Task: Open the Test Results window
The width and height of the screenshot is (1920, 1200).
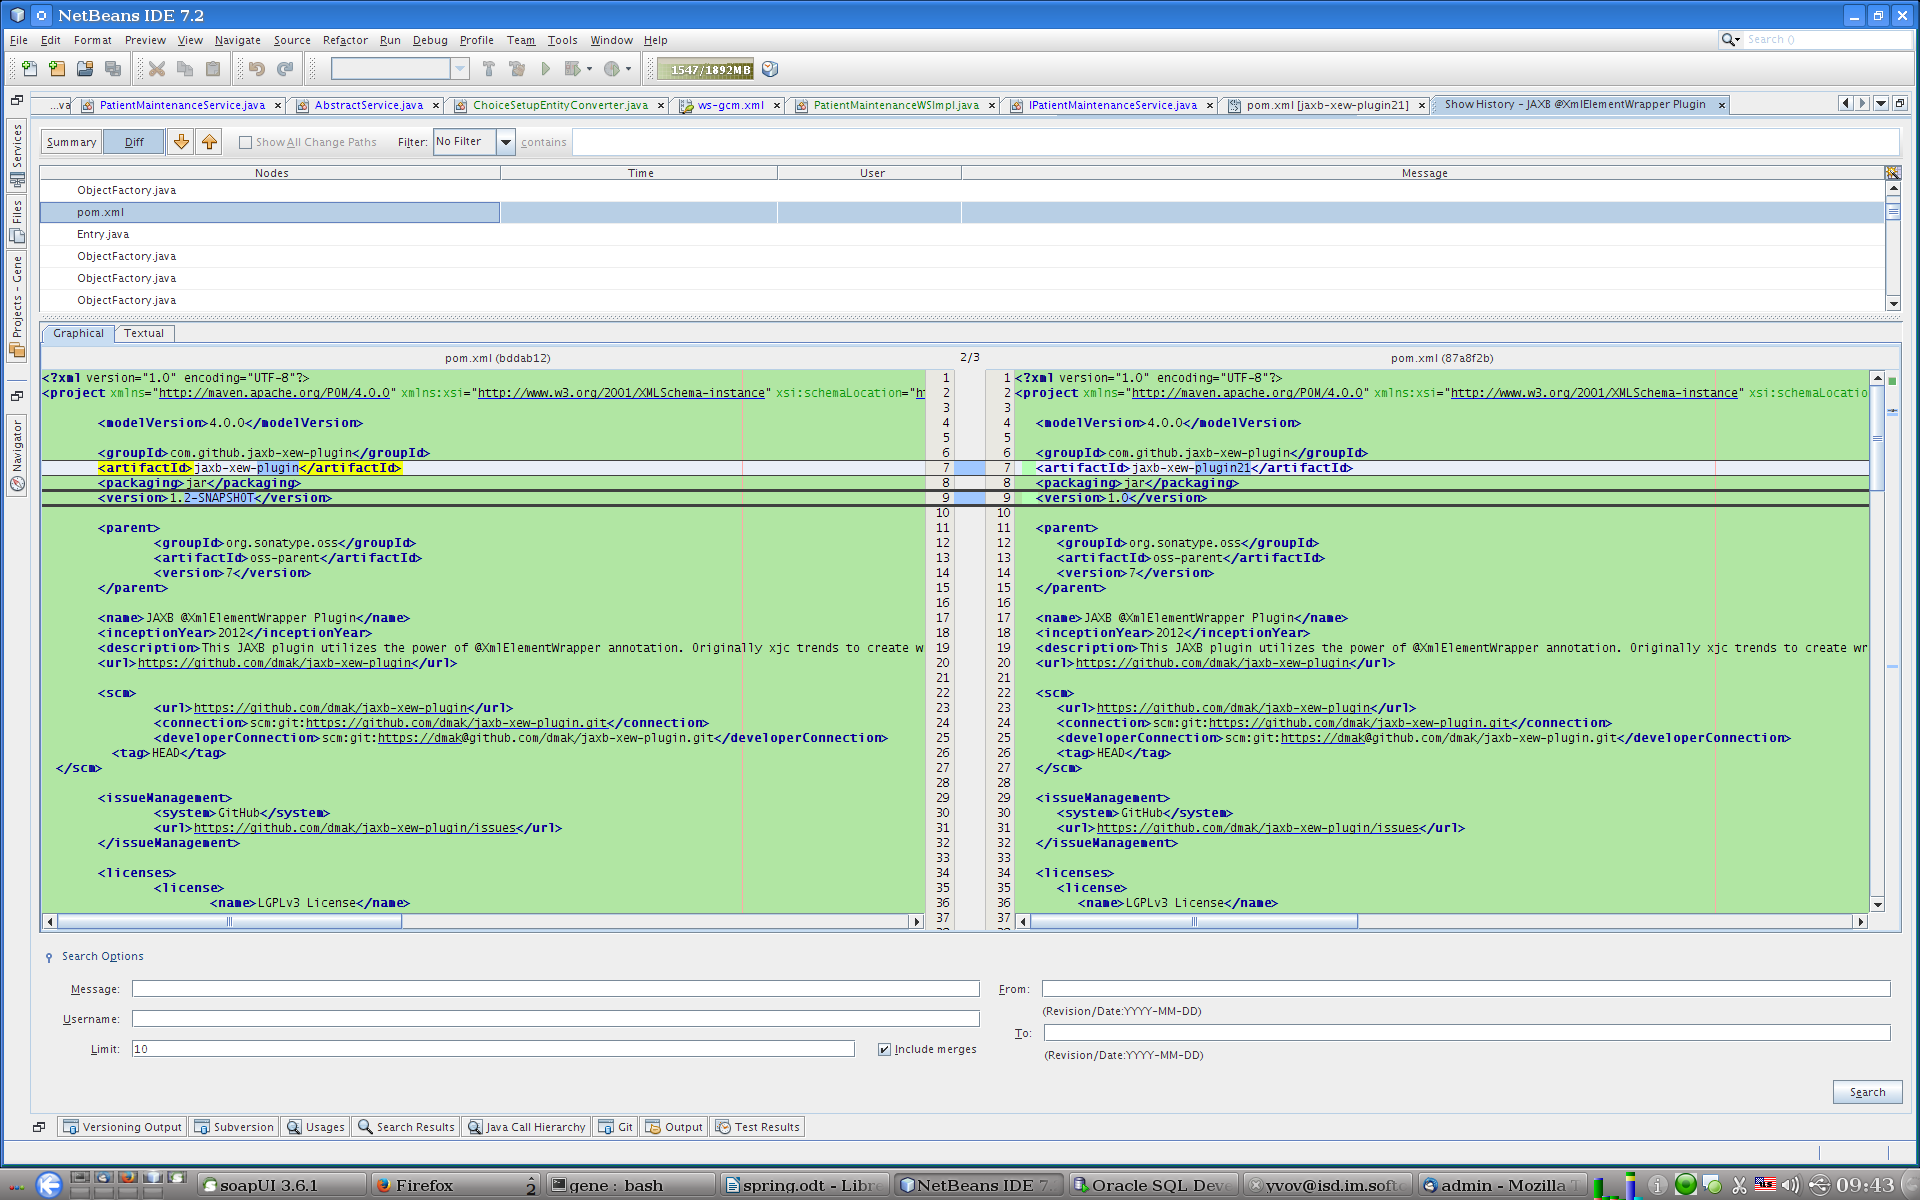Action: pos(757,1127)
